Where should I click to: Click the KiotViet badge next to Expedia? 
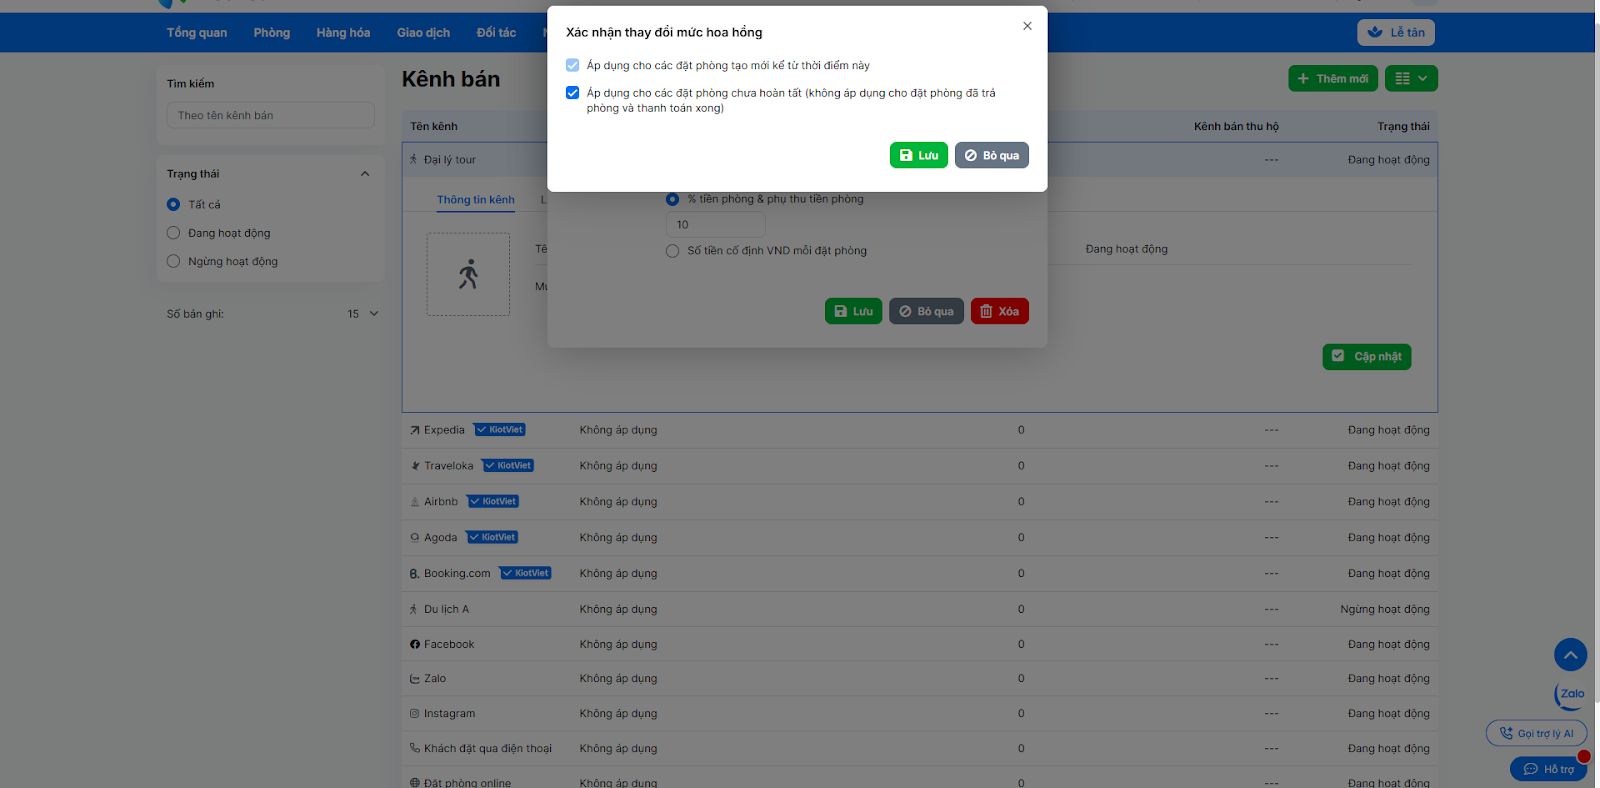(x=500, y=430)
